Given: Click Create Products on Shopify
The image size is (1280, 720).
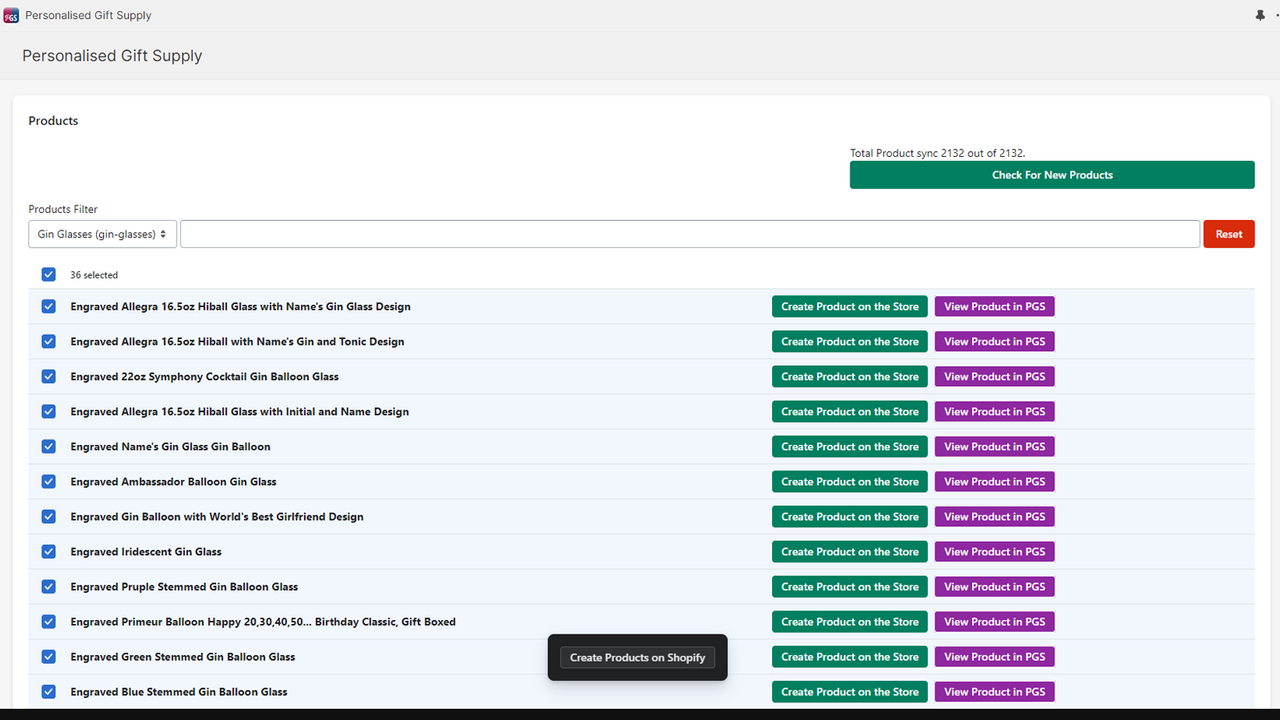Looking at the screenshot, I should point(637,657).
